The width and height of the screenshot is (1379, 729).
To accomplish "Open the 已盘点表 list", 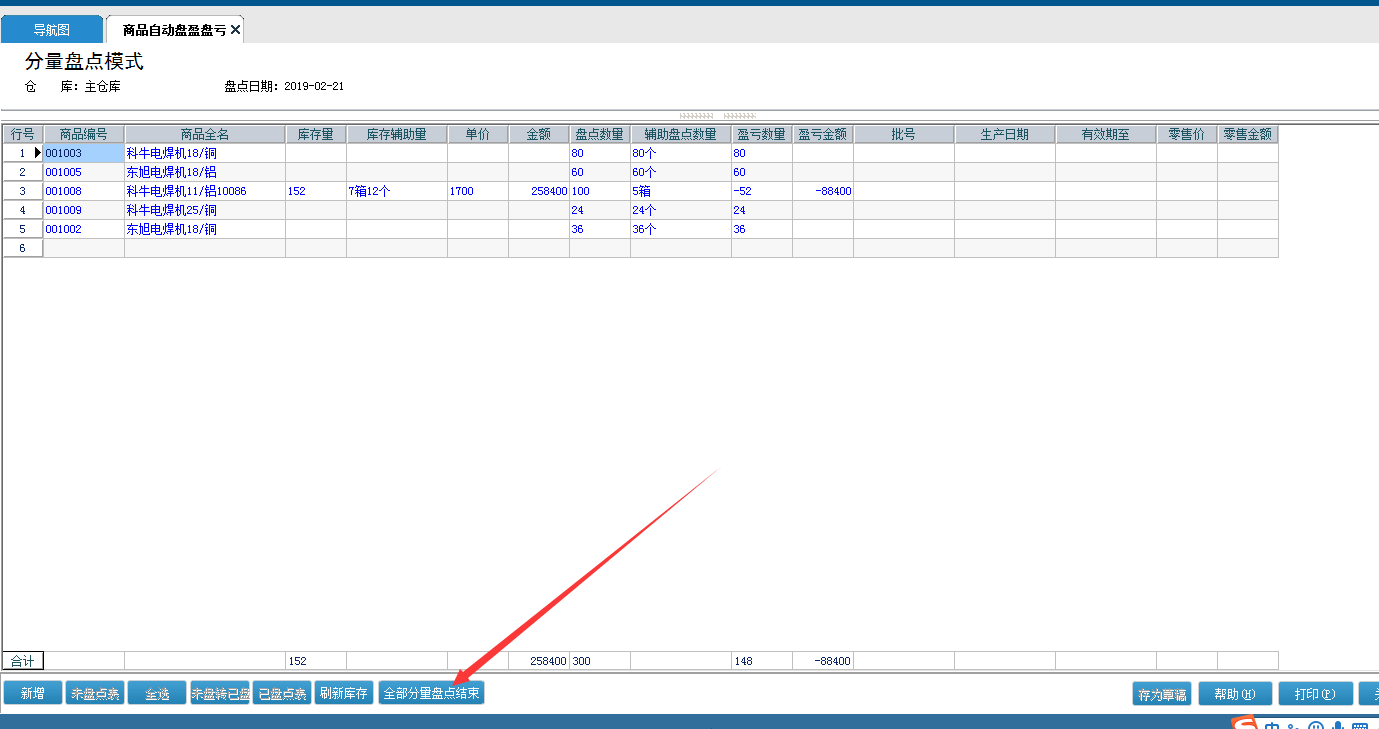I will pos(282,693).
